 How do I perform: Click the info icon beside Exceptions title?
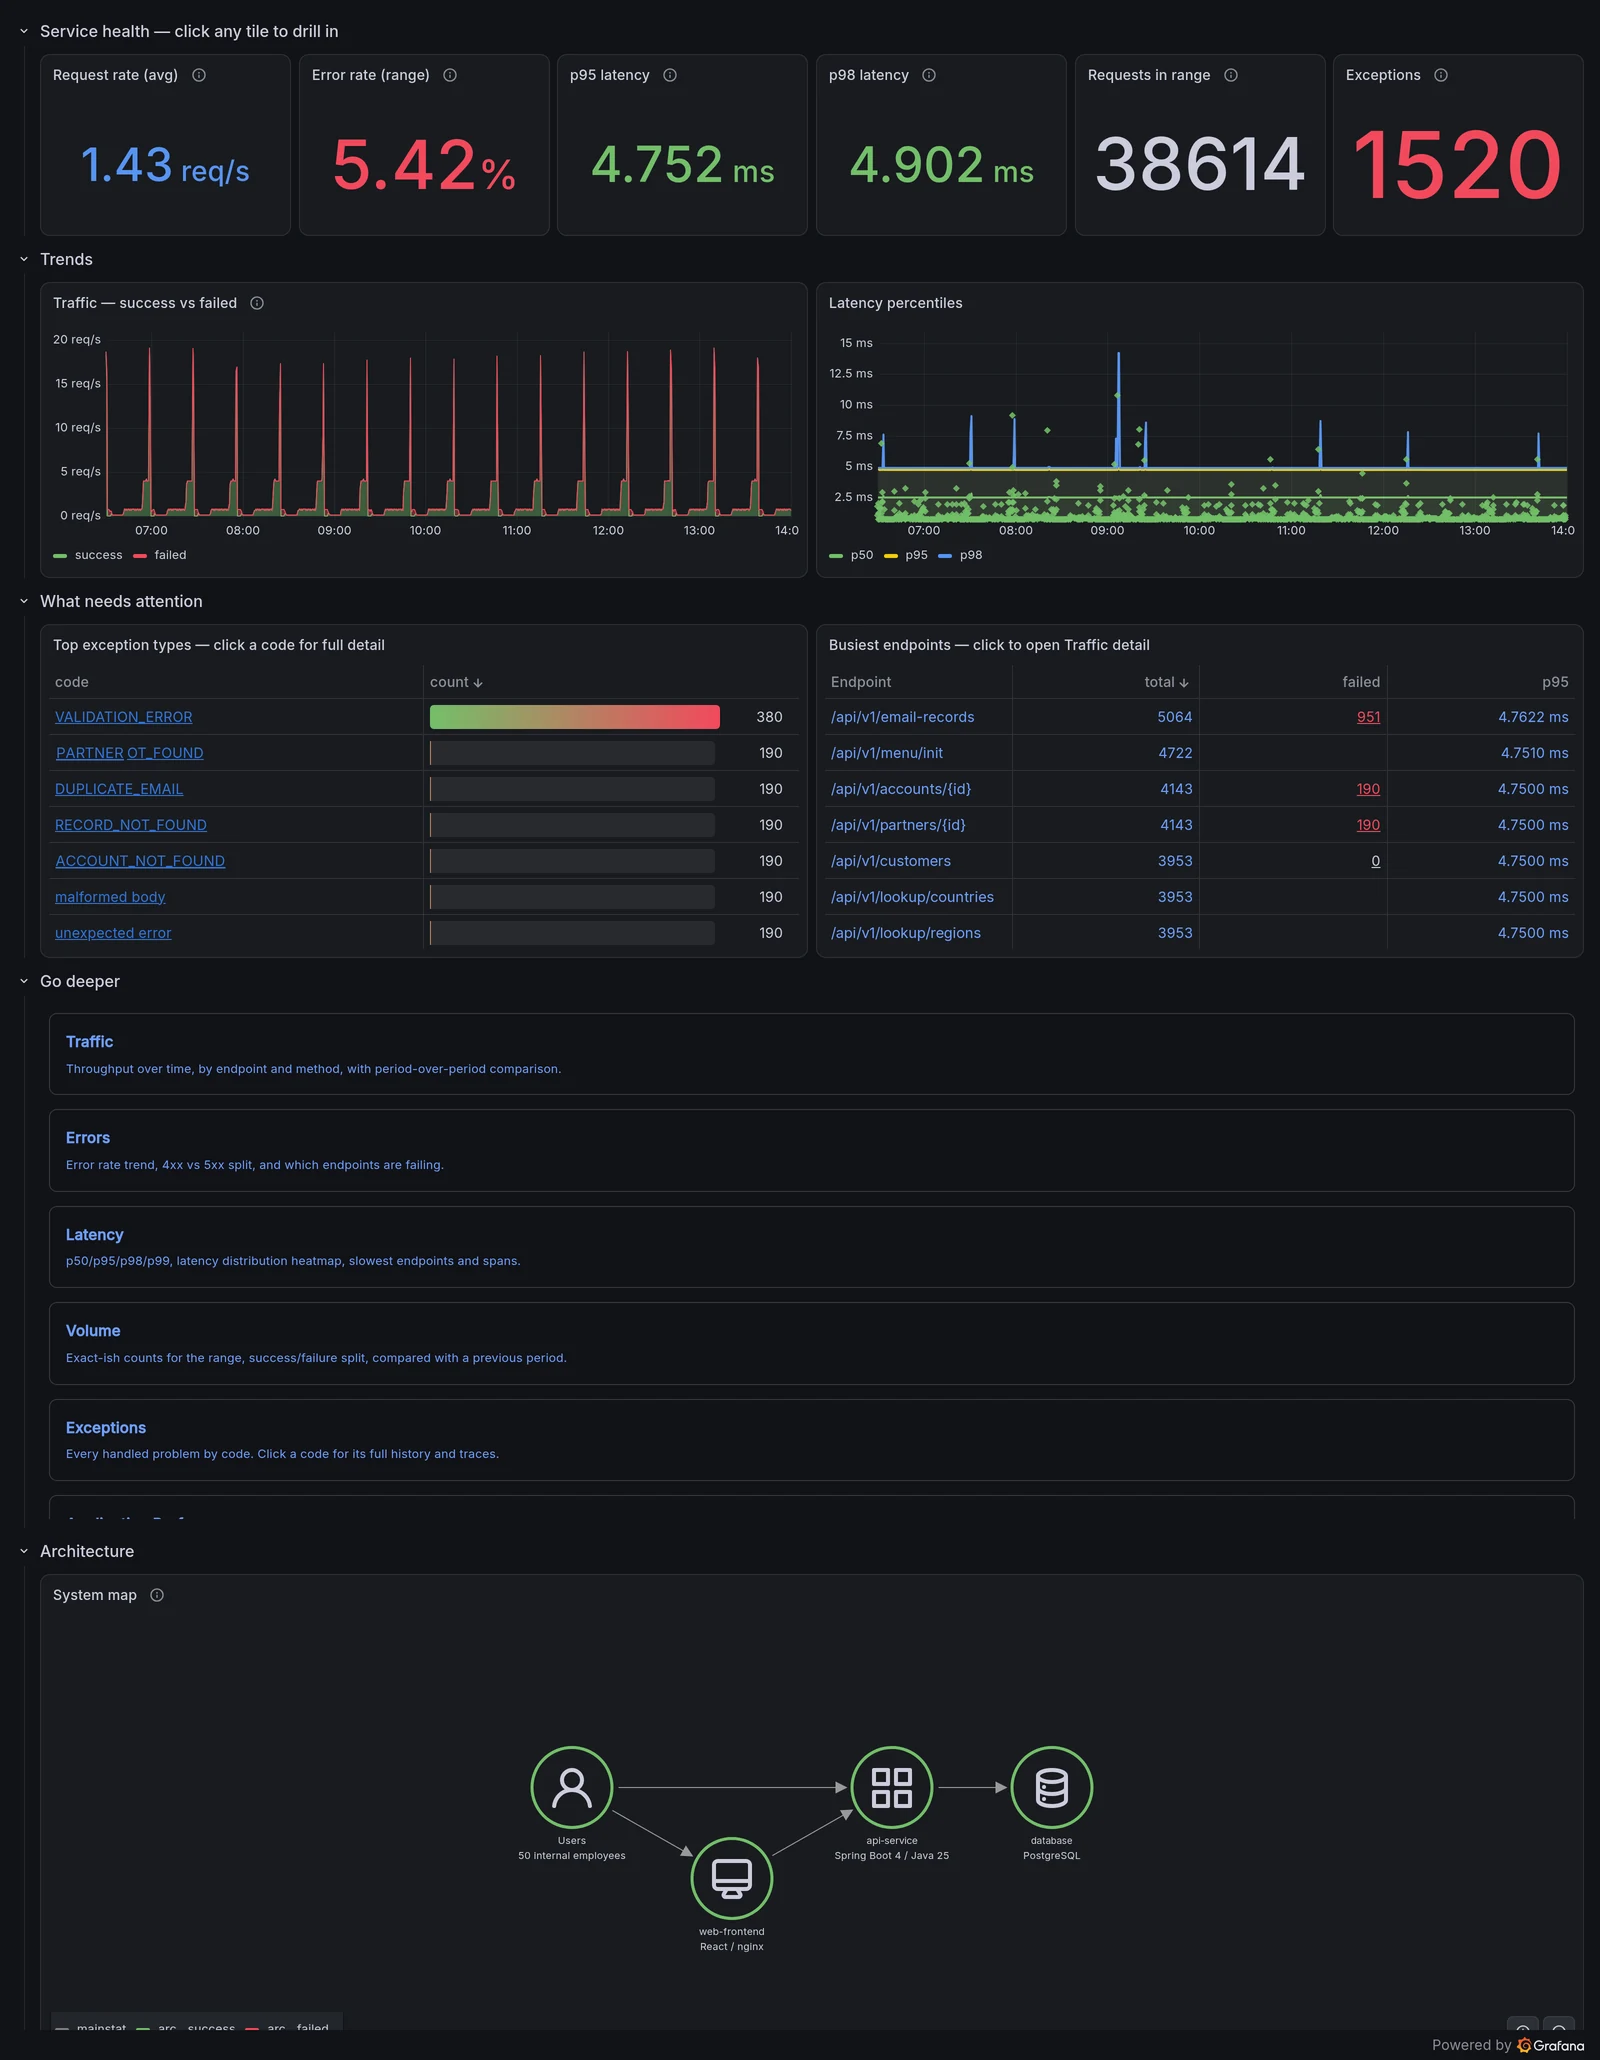[x=1441, y=75]
